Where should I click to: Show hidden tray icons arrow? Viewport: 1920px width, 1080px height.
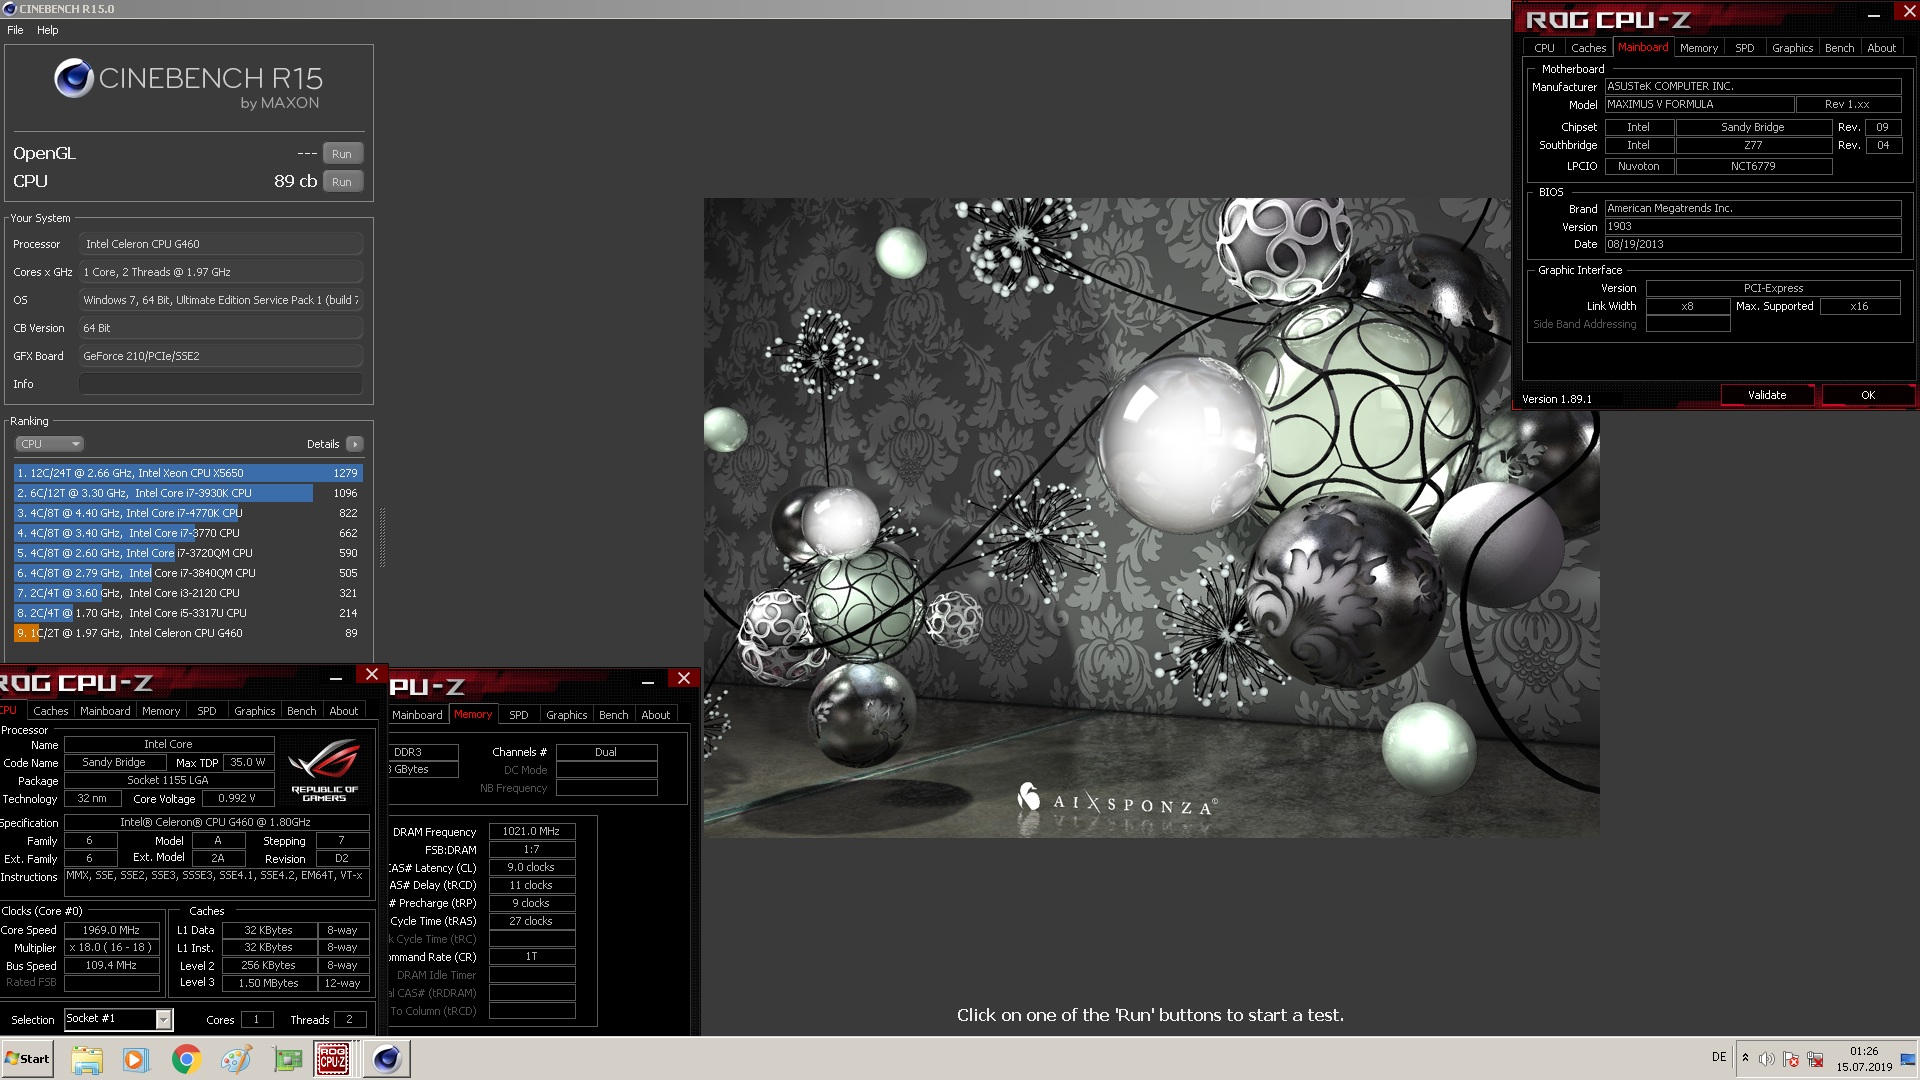pyautogui.click(x=1745, y=1058)
